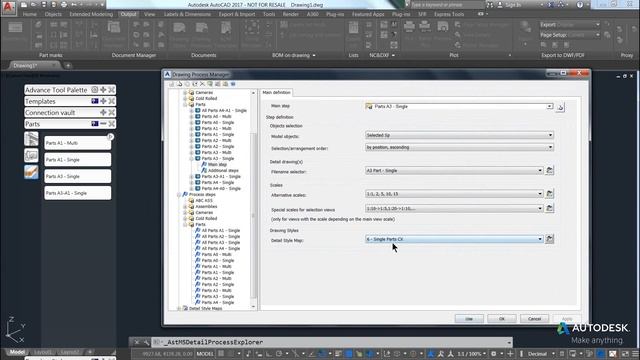This screenshot has width=640, height=360.
Task: Click the edit icon next to Alternative scales
Action: pos(549,193)
